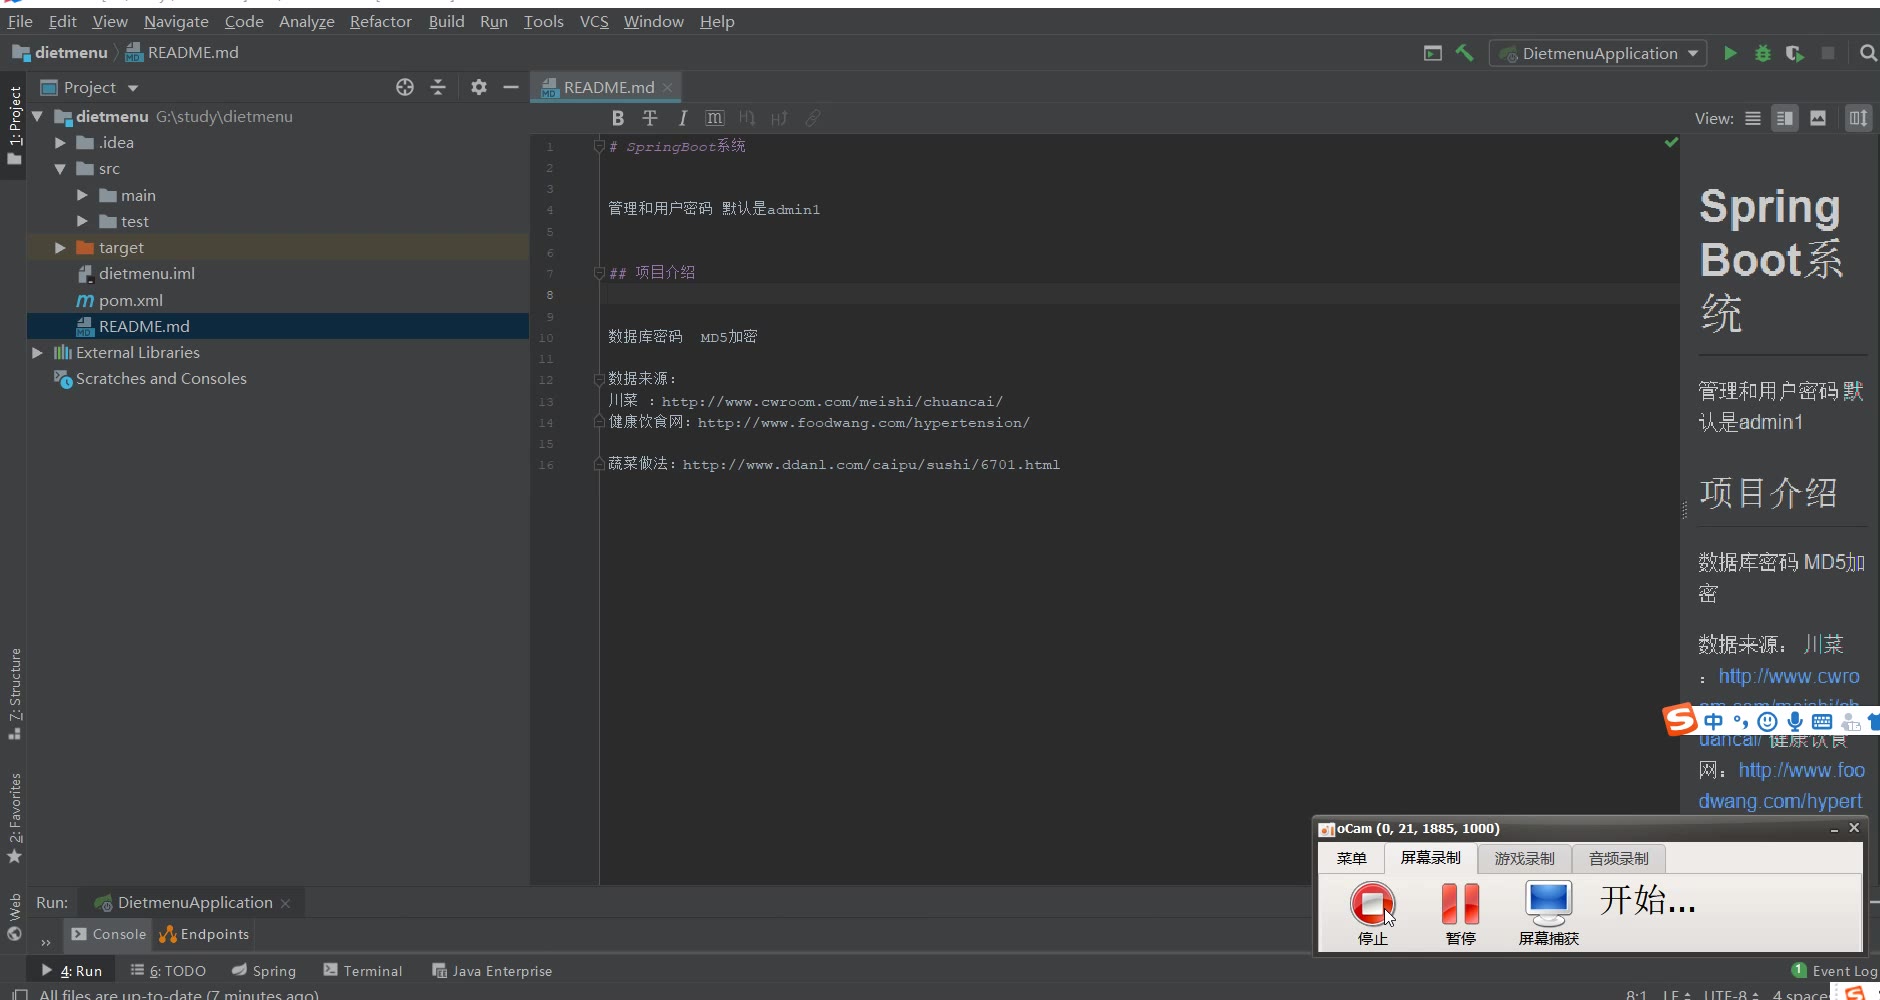The height and width of the screenshot is (1000, 1880).
Task: Toggle the Web side tool window
Action: click(14, 917)
